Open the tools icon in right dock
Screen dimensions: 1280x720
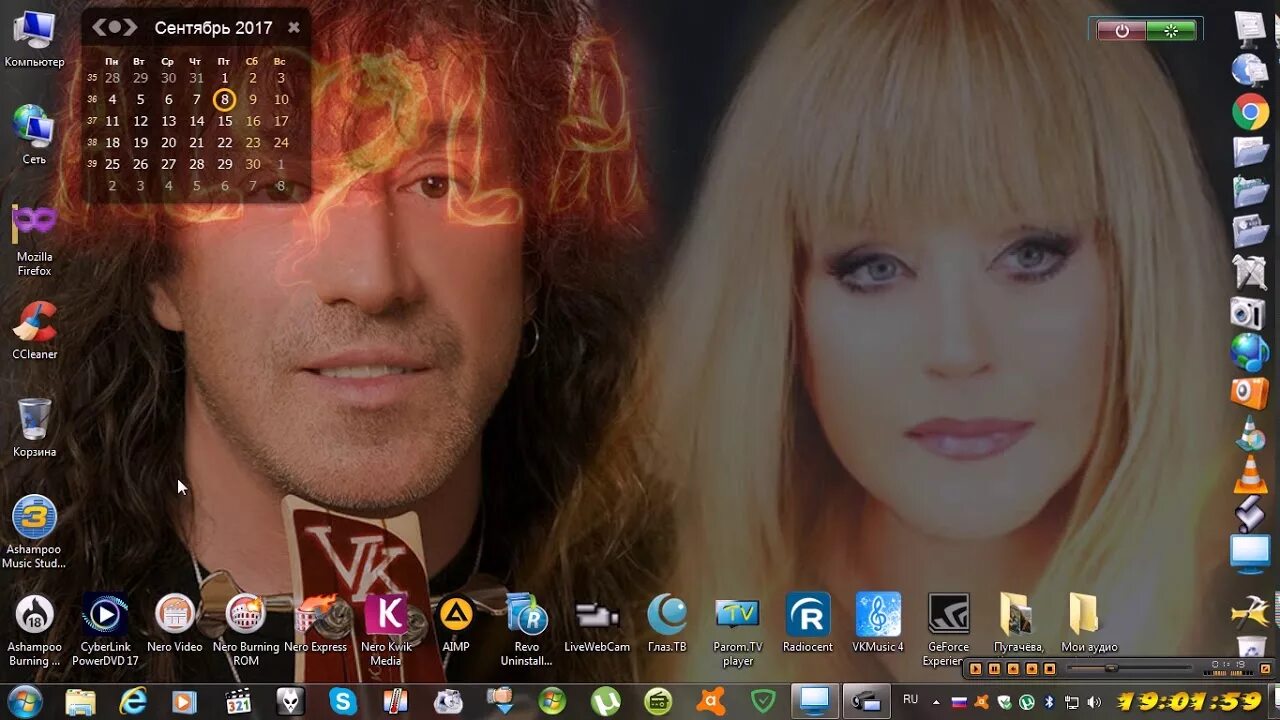click(x=1250, y=612)
